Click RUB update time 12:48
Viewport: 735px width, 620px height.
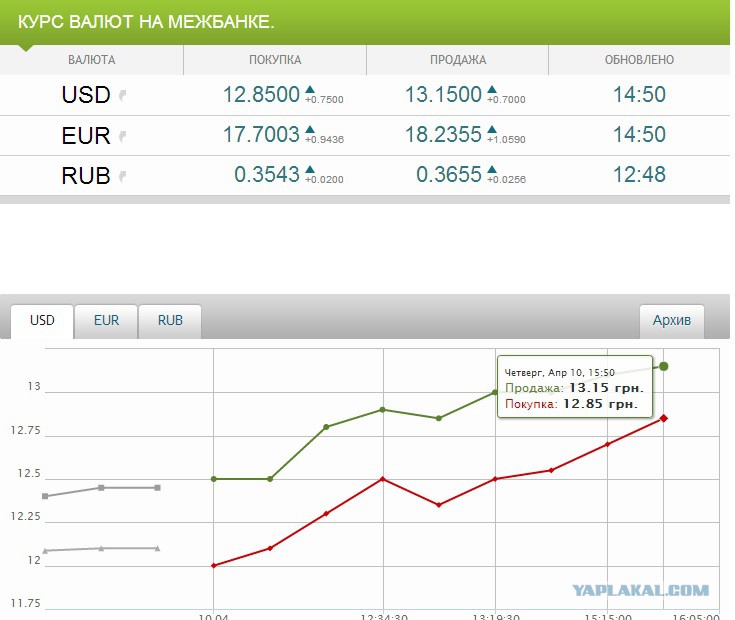[639, 175]
